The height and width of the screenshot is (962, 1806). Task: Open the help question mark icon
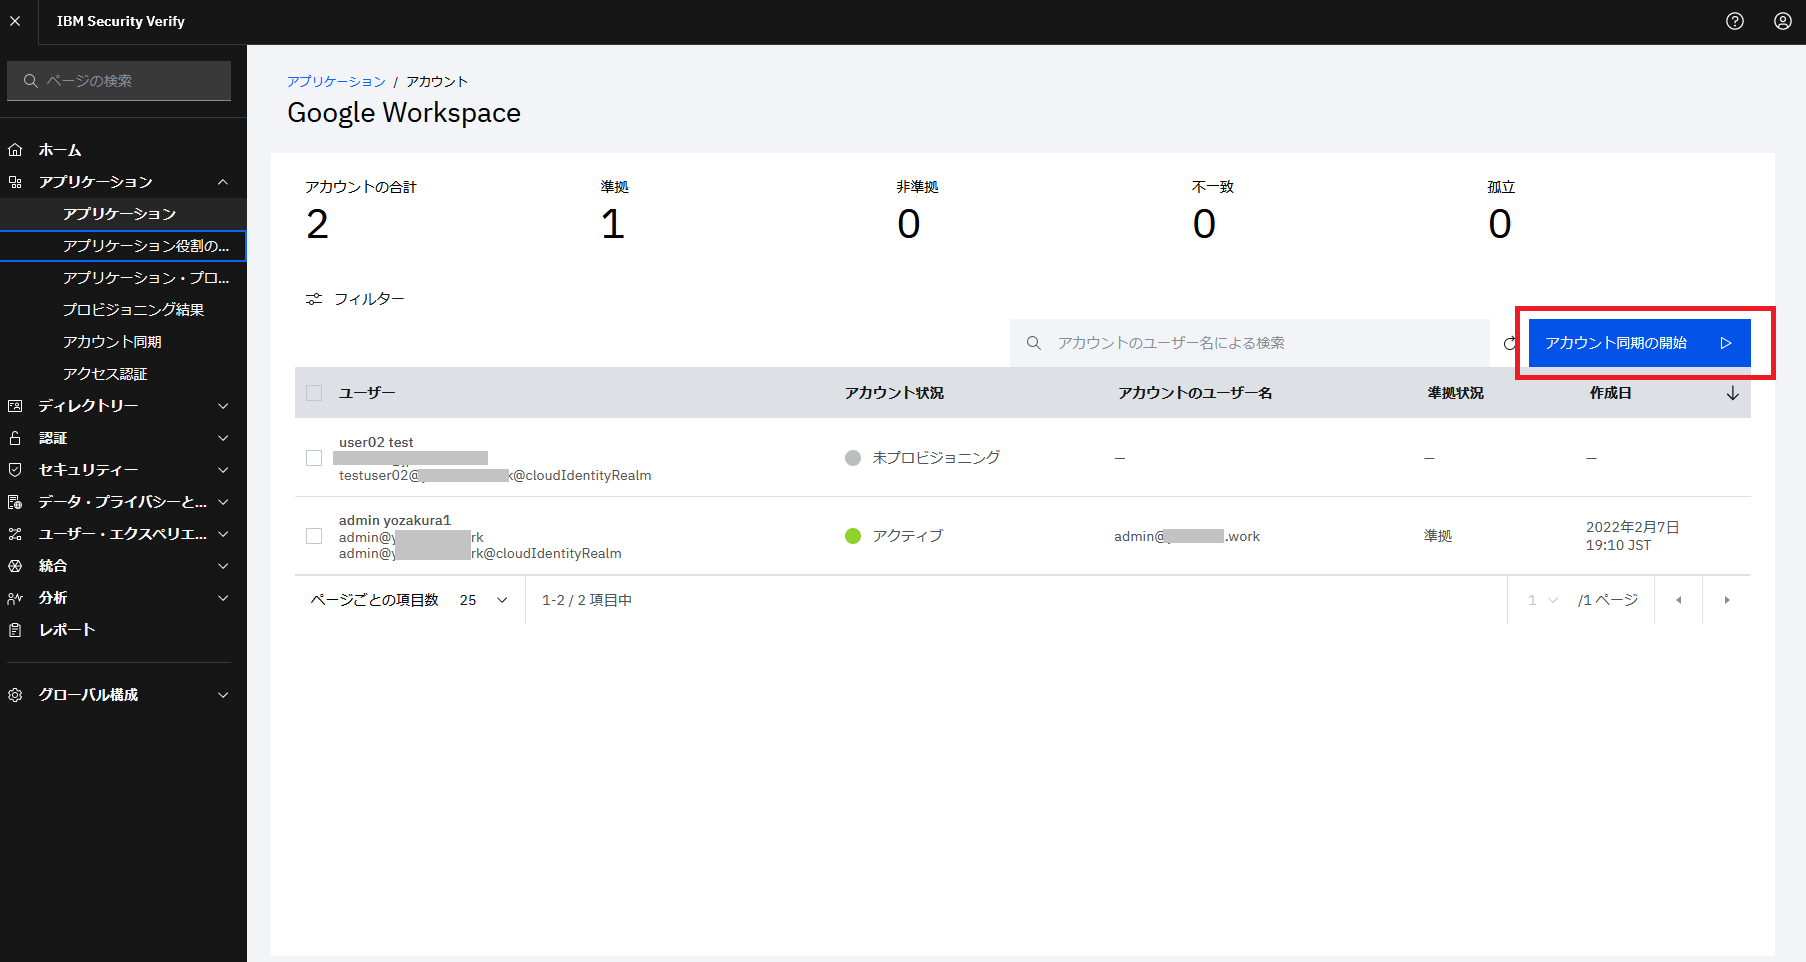[1735, 21]
